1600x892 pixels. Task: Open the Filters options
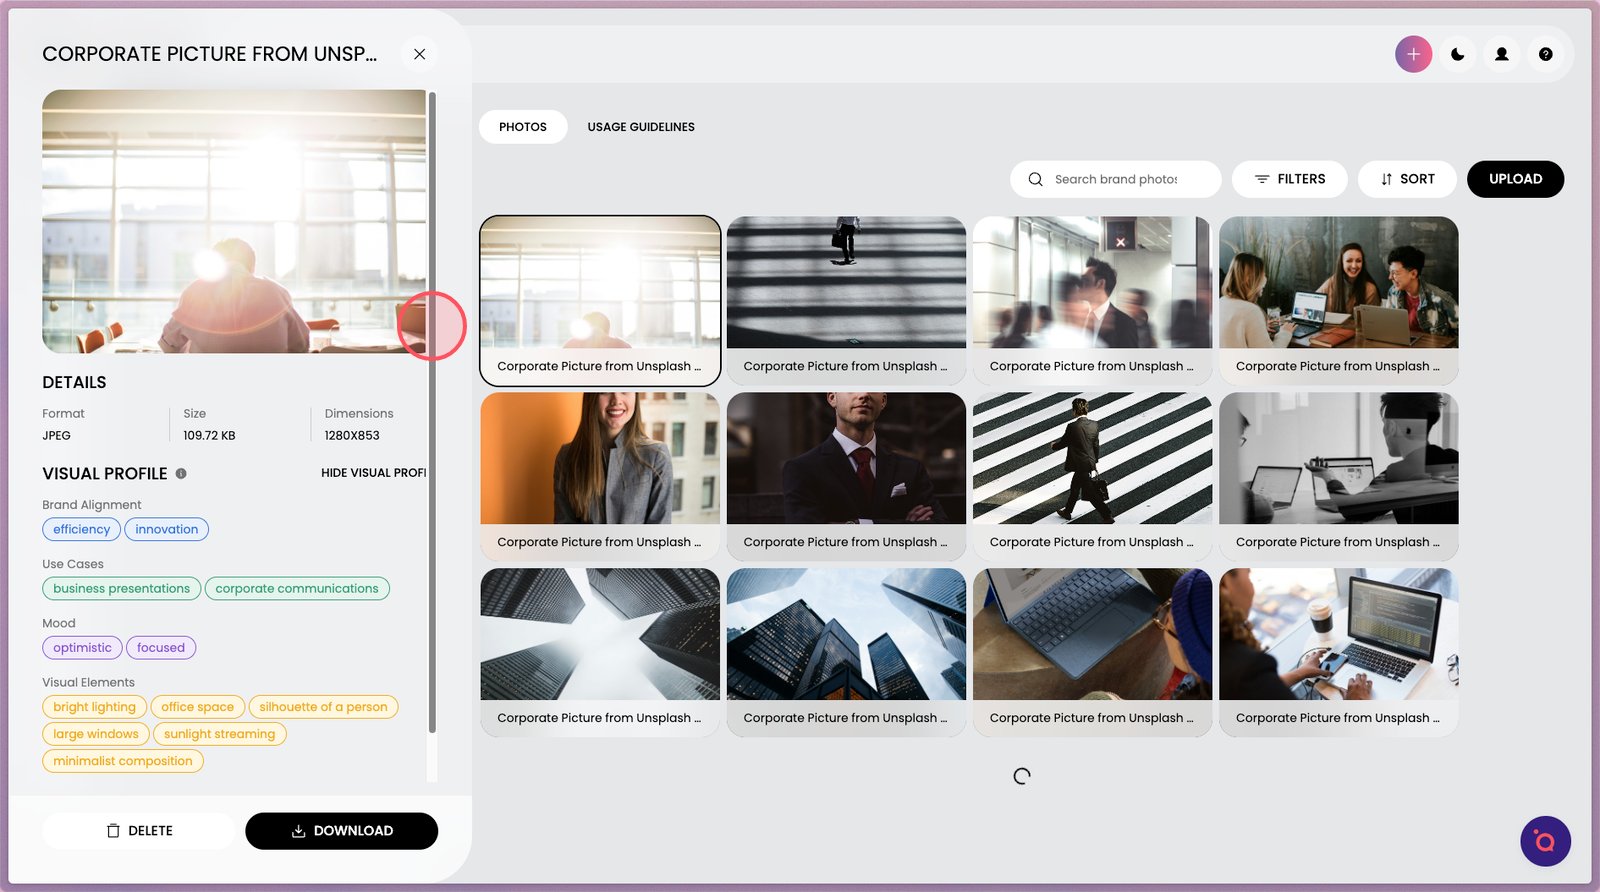click(1289, 179)
